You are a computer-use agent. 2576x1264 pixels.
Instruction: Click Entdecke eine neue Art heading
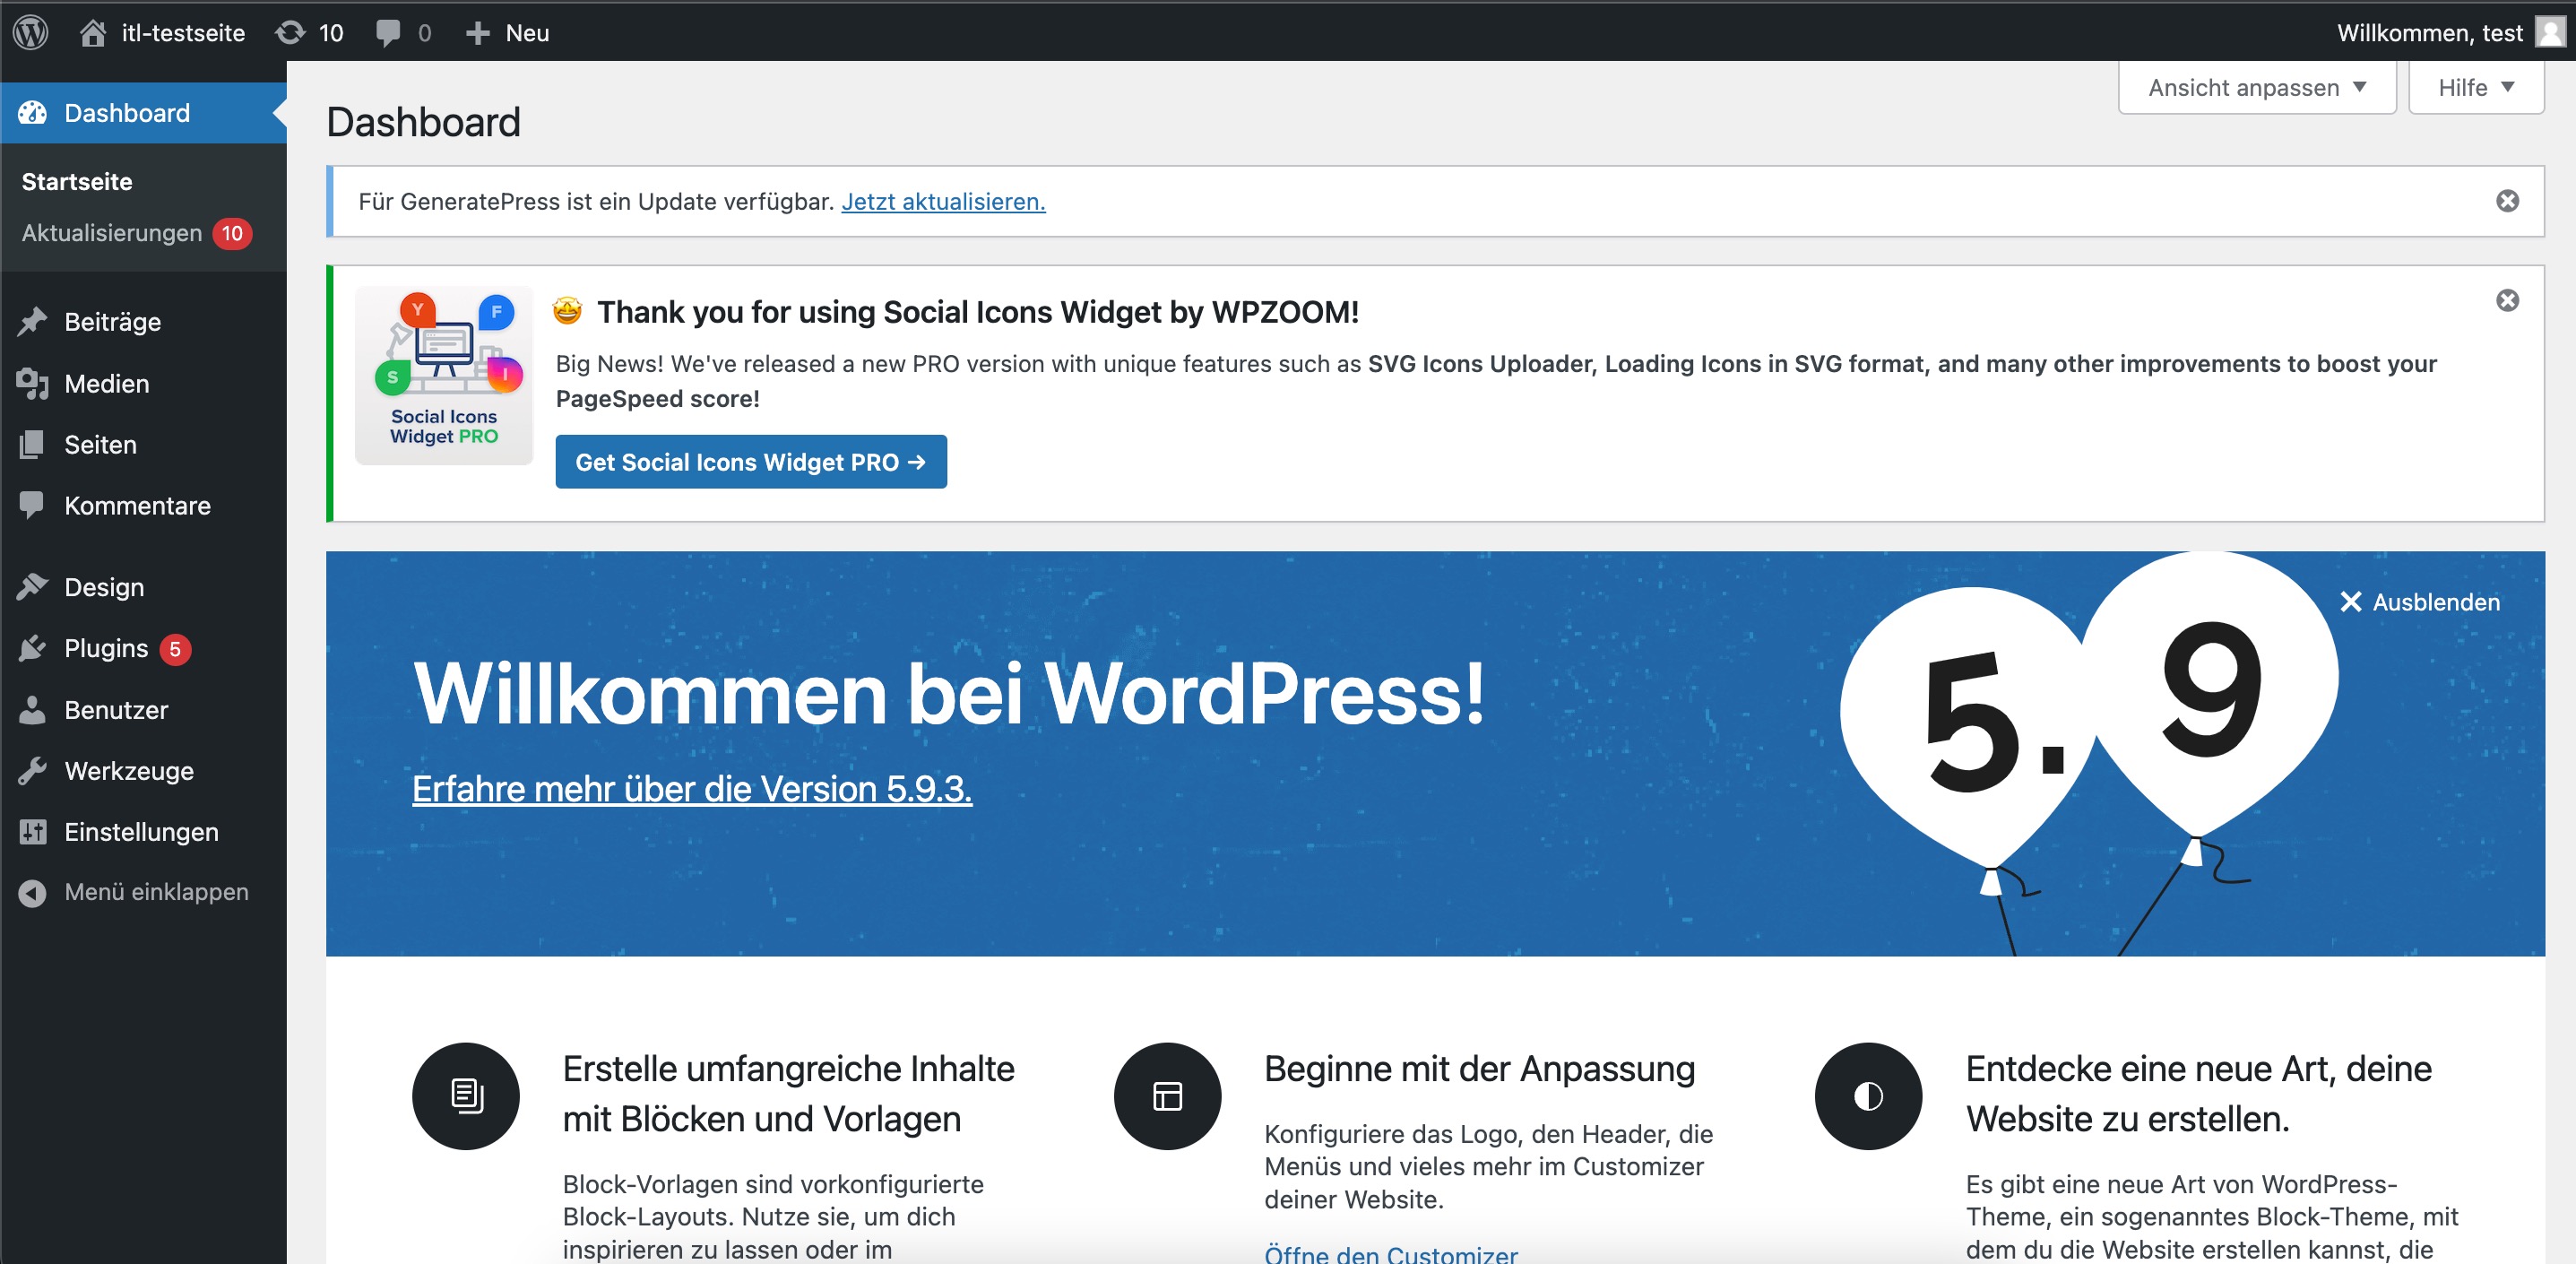click(2198, 1094)
